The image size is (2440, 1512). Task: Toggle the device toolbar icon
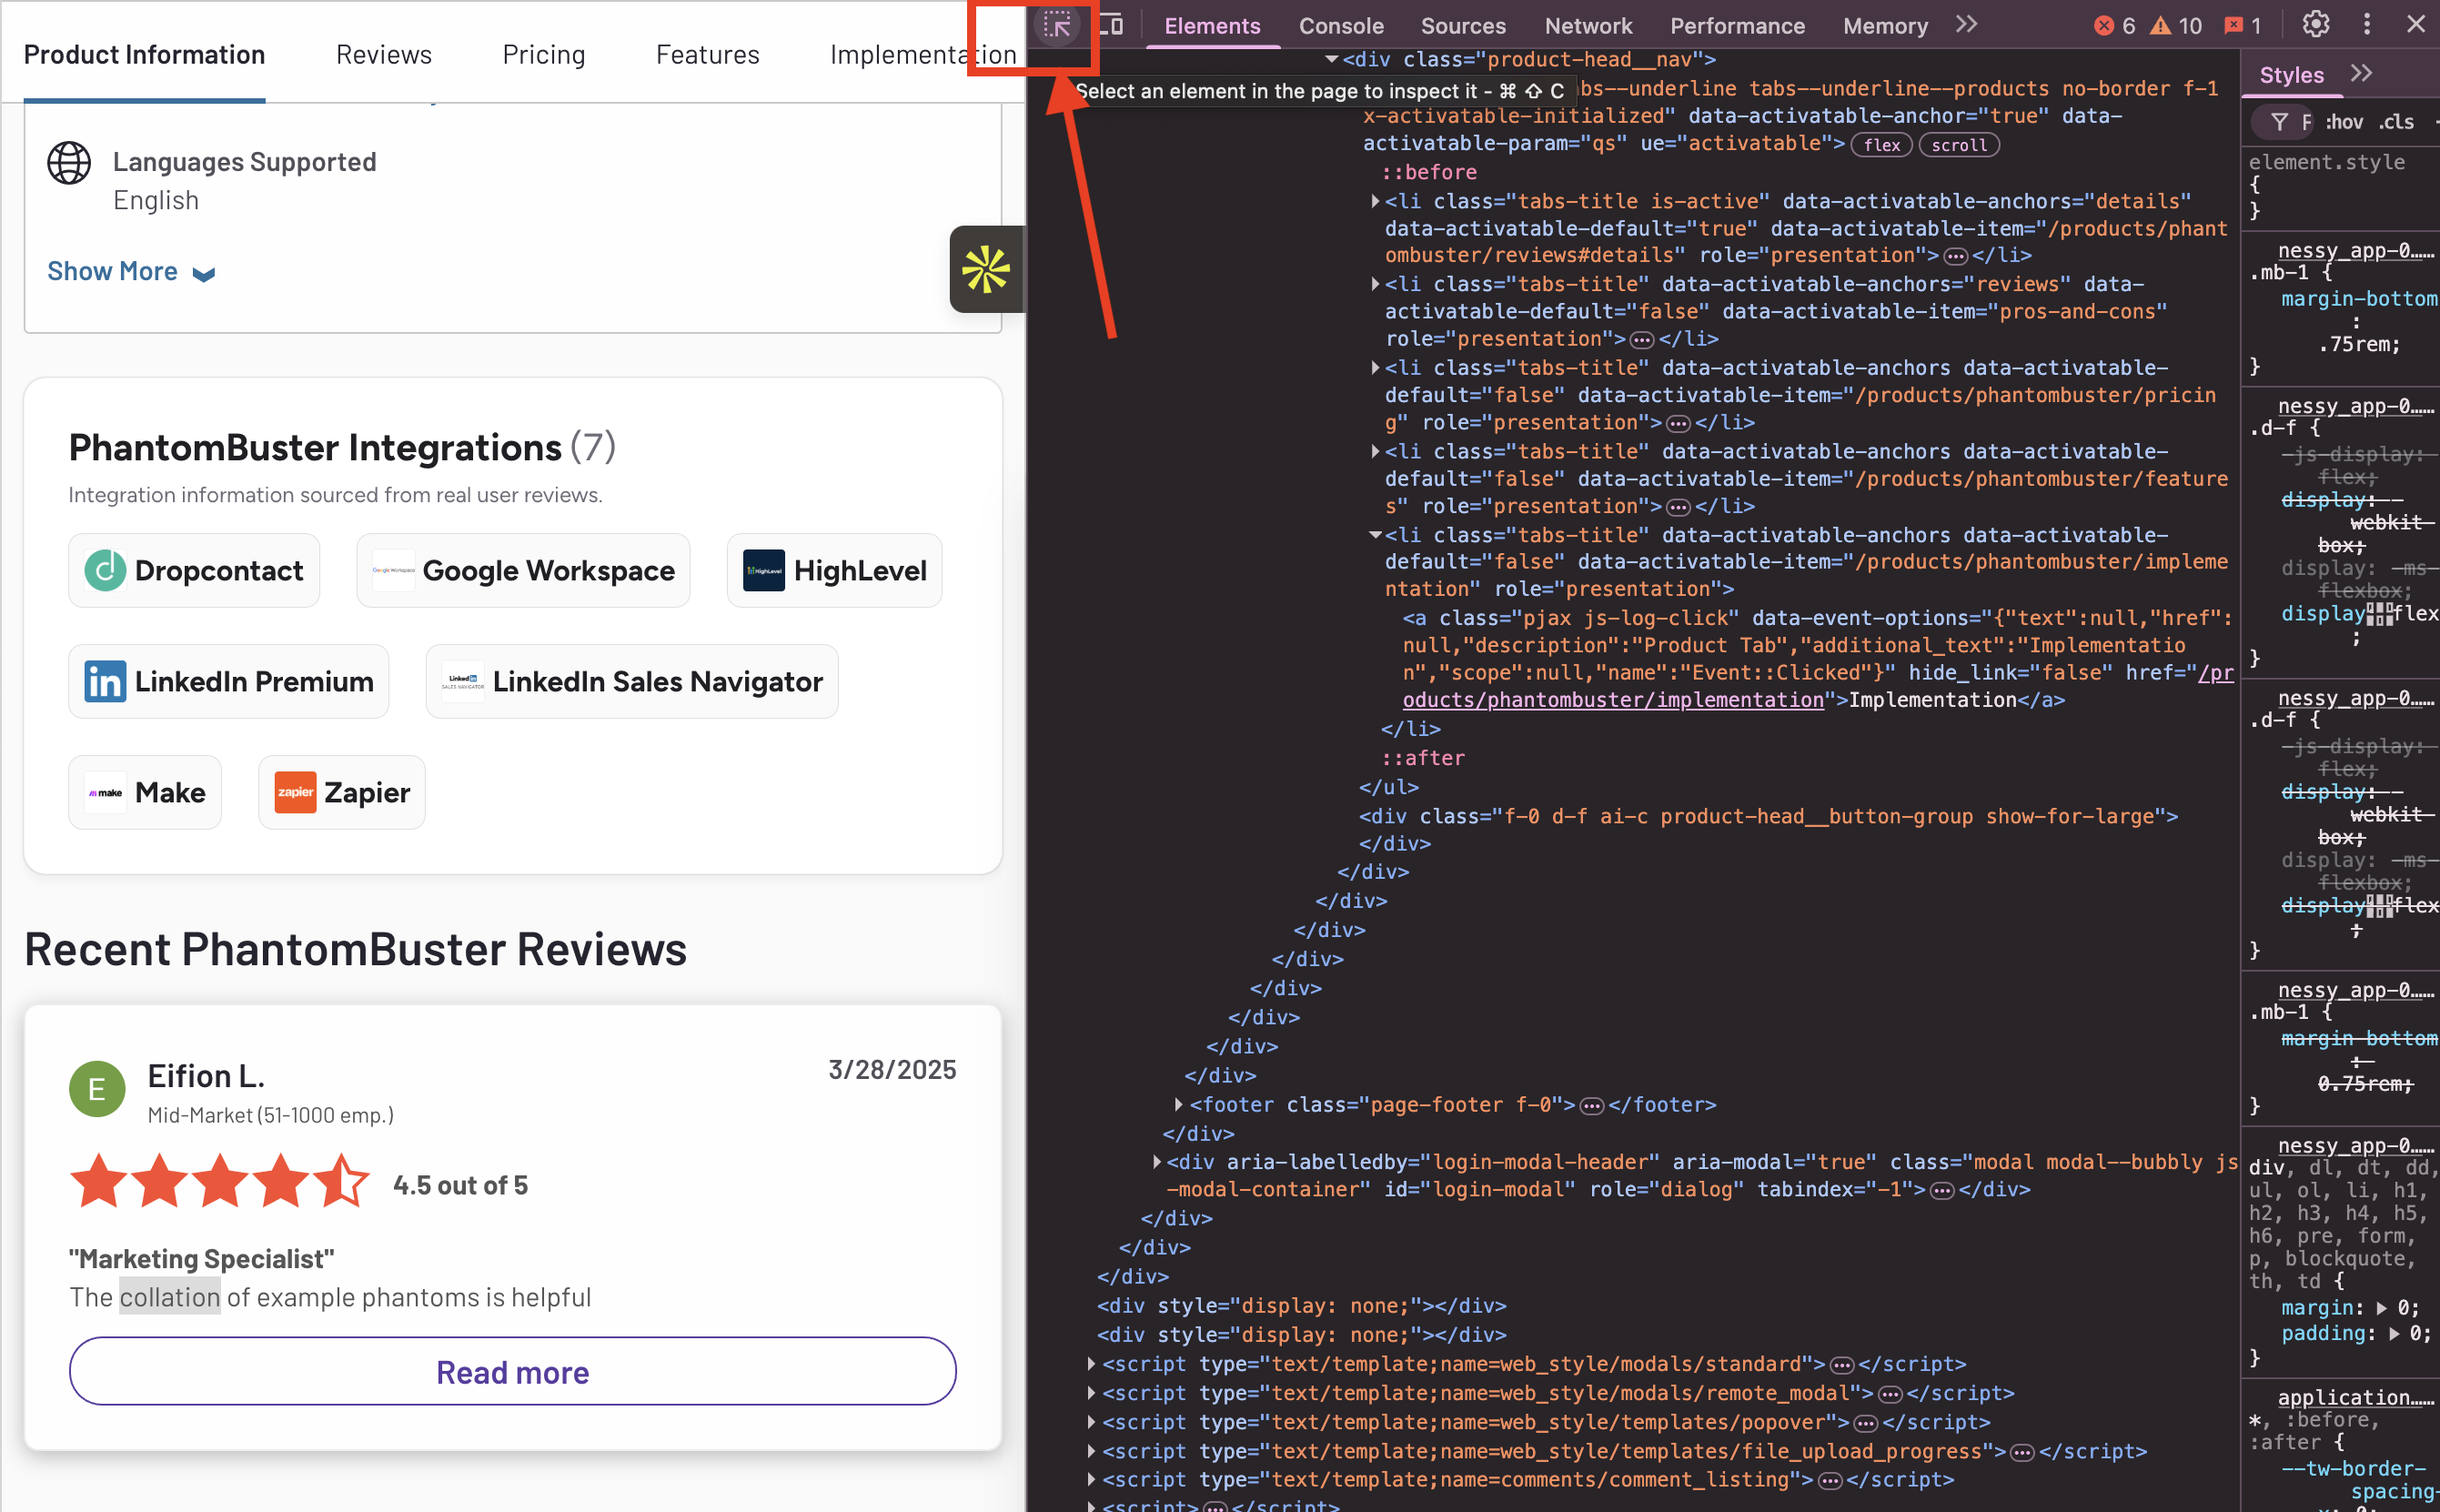coord(1111,25)
